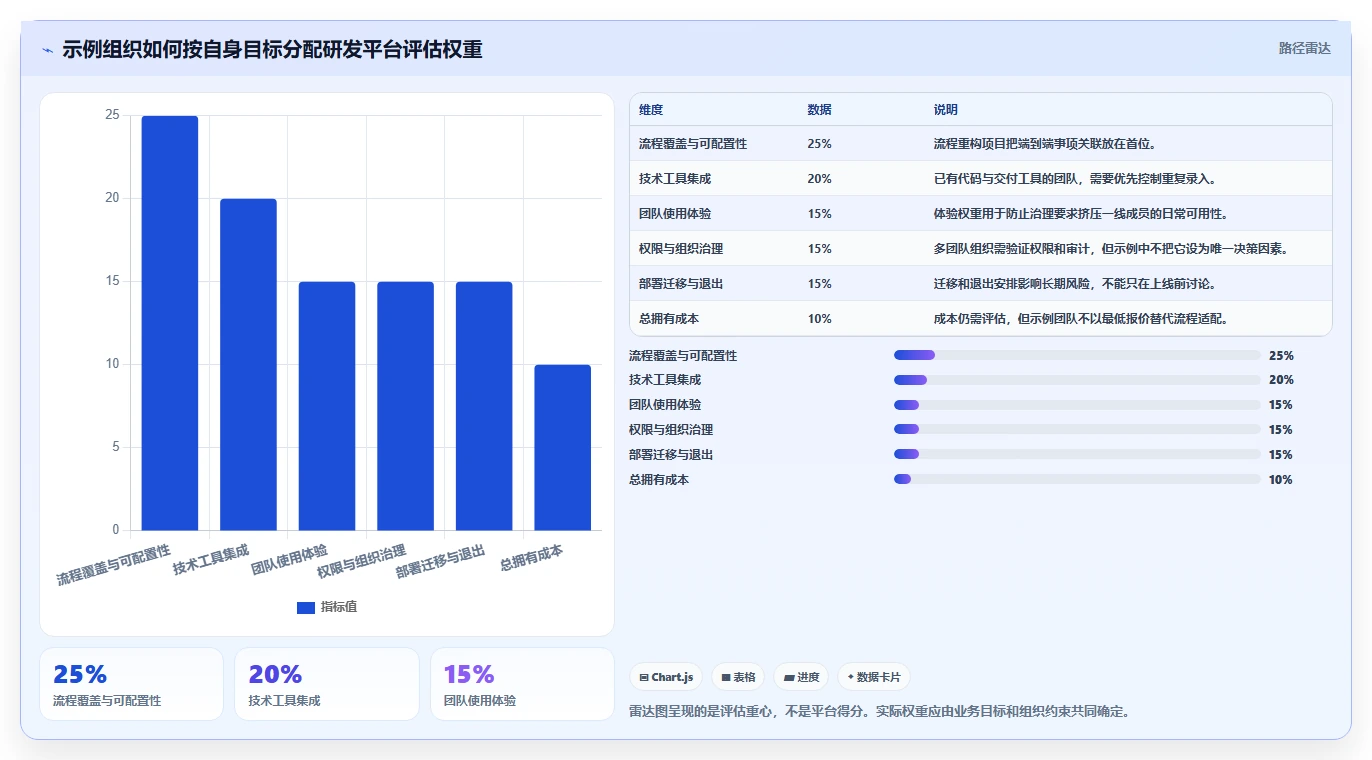This screenshot has width=1372, height=760.
Task: Click the 20% value in the table
Action: (x=819, y=179)
